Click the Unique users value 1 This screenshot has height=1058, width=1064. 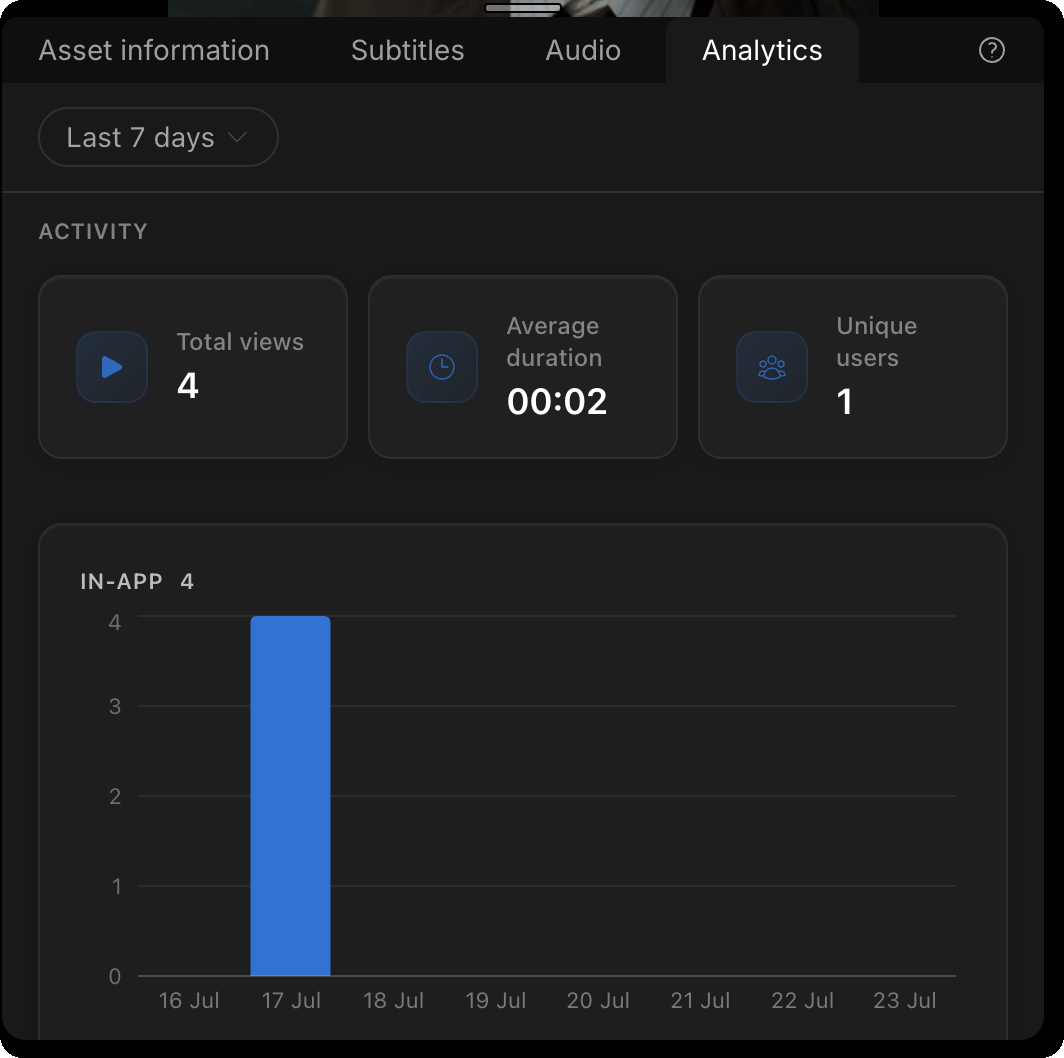coord(844,402)
